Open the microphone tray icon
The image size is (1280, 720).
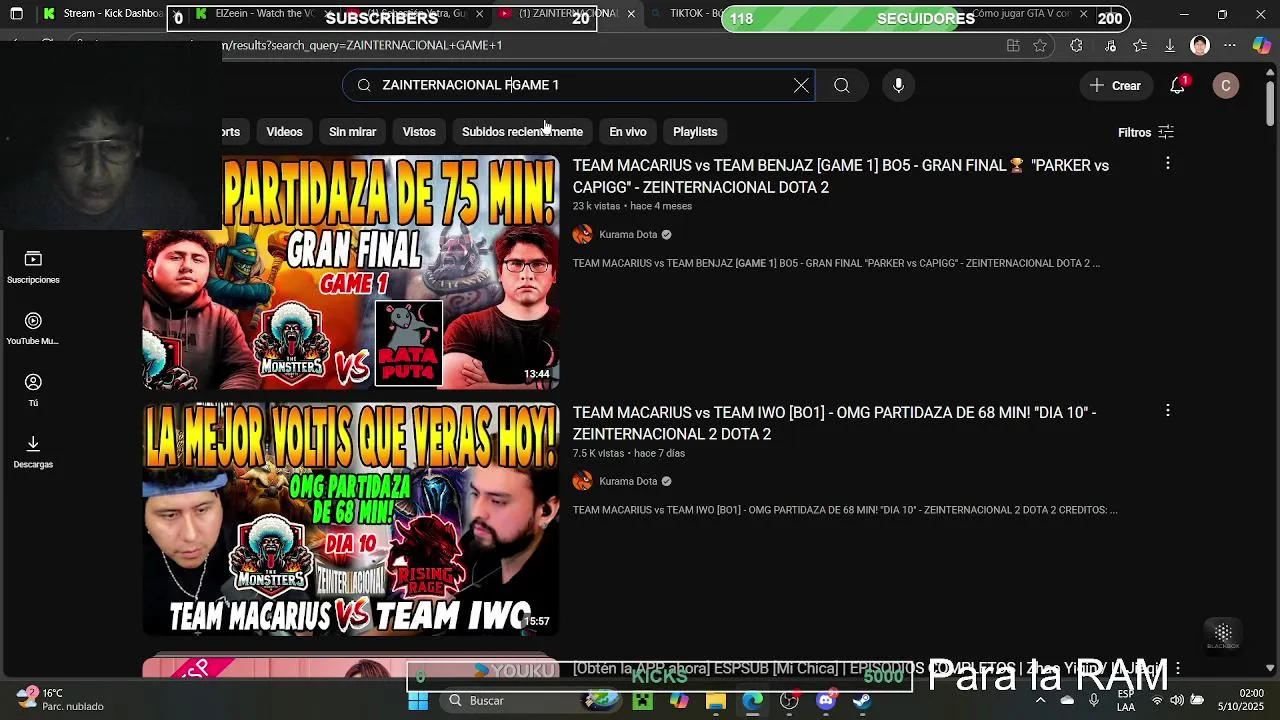click(1095, 701)
